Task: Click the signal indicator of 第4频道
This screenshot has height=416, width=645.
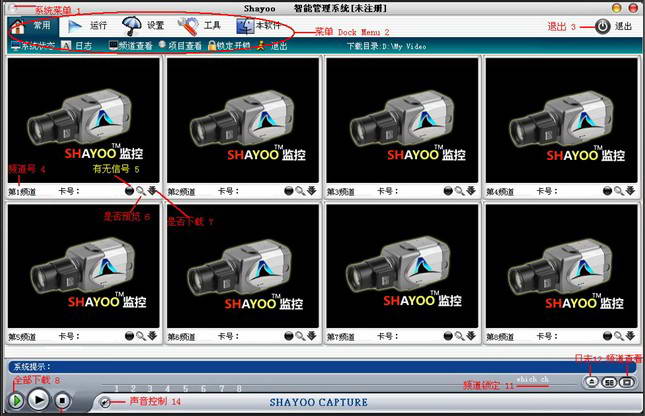Action: [x=608, y=191]
